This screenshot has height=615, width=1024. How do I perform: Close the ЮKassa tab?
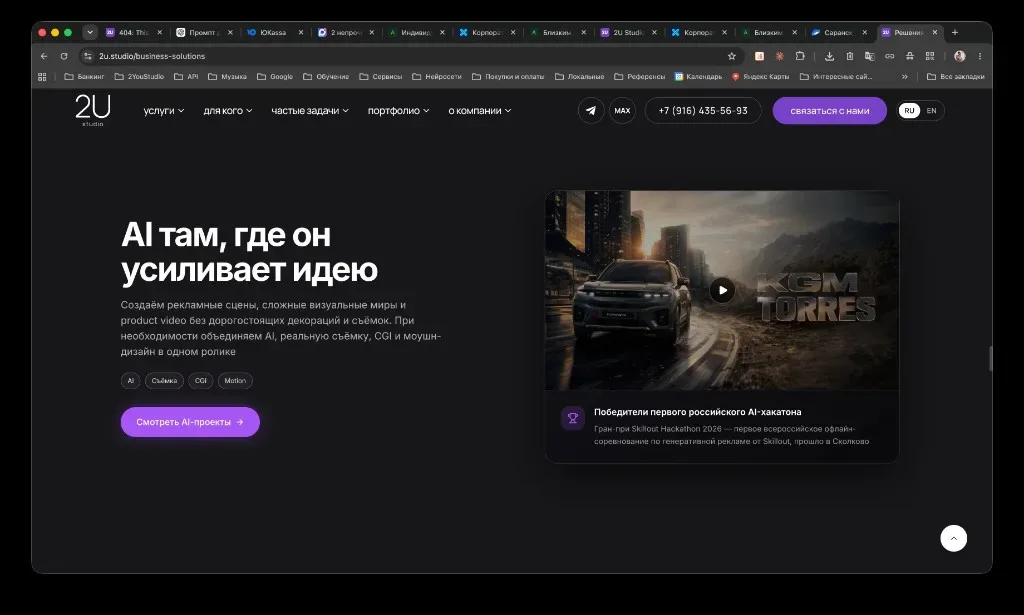(301, 32)
